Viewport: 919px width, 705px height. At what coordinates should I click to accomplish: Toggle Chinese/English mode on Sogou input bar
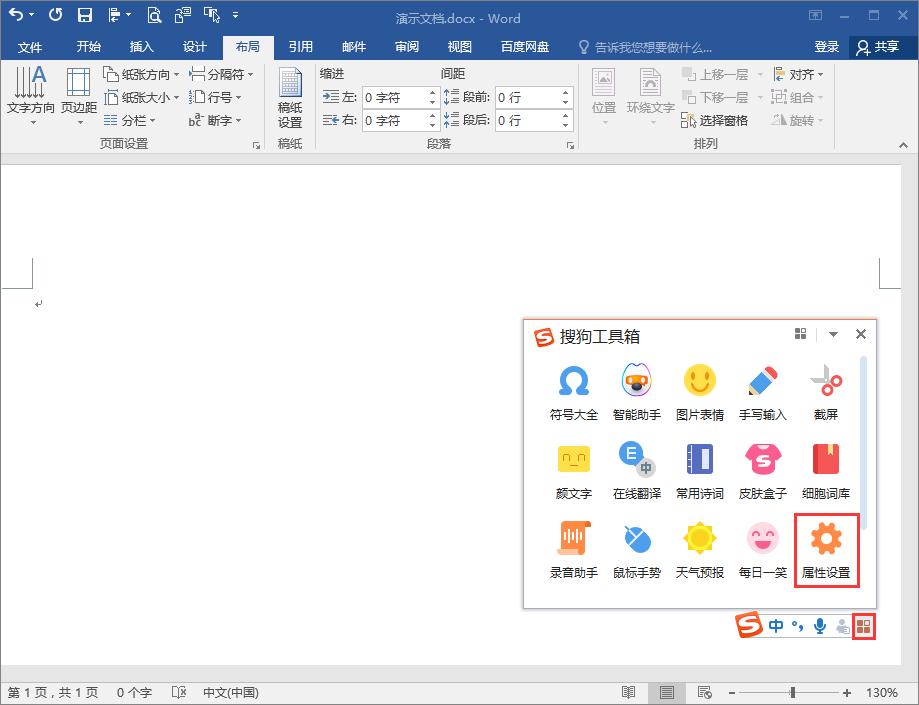point(775,625)
